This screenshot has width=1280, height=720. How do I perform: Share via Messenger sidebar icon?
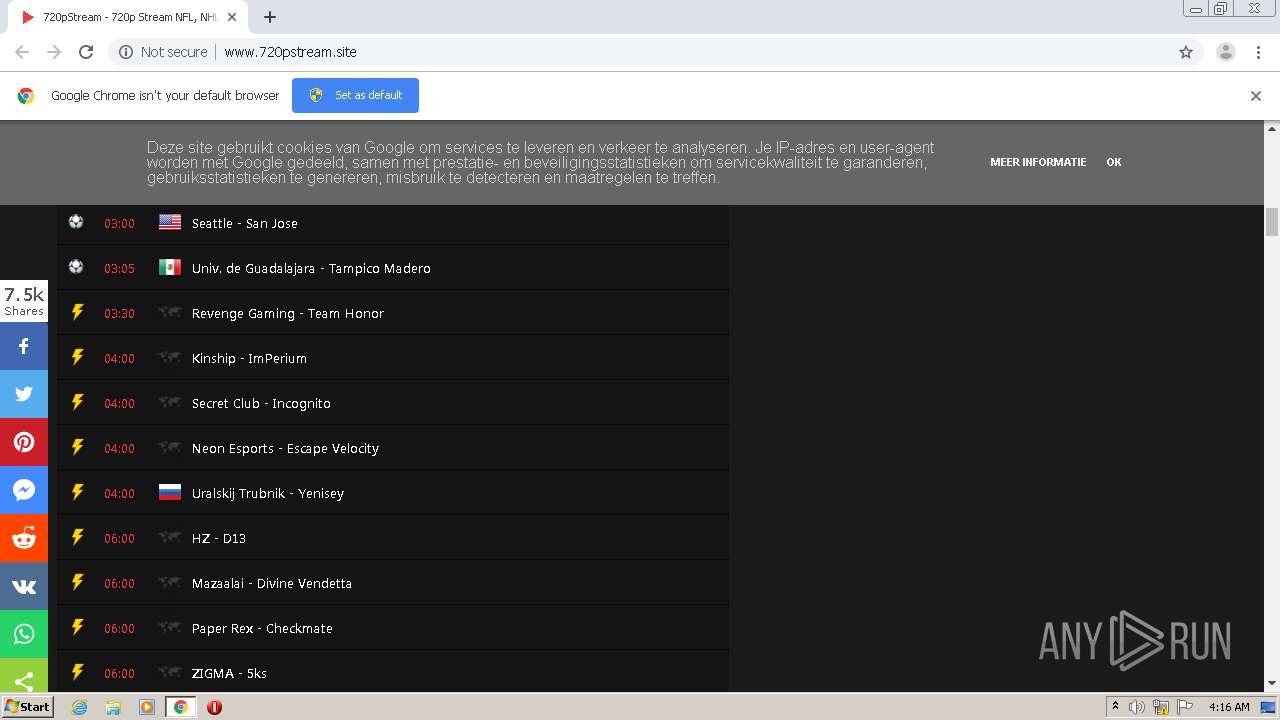[24, 490]
